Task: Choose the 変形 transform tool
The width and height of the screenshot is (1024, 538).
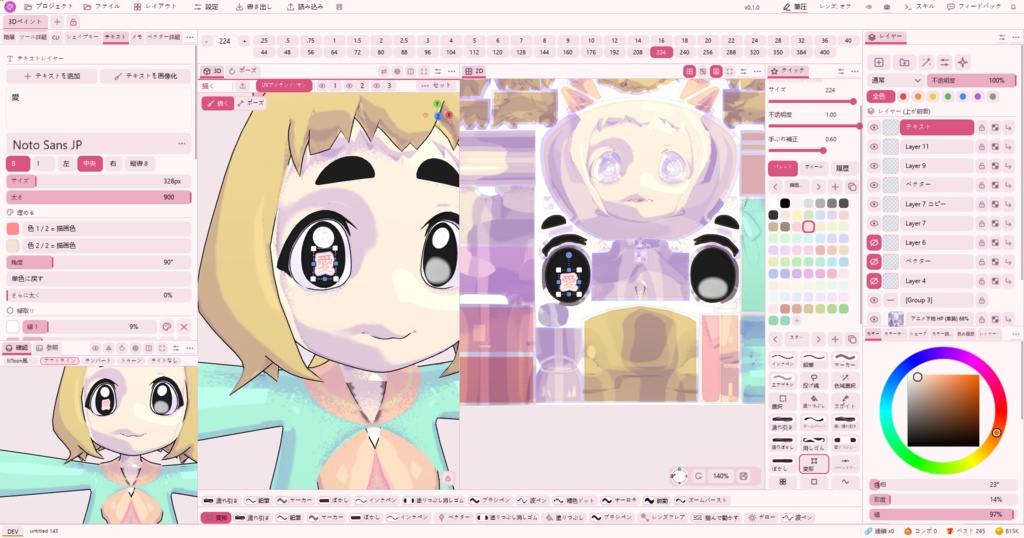Action: 814,464
